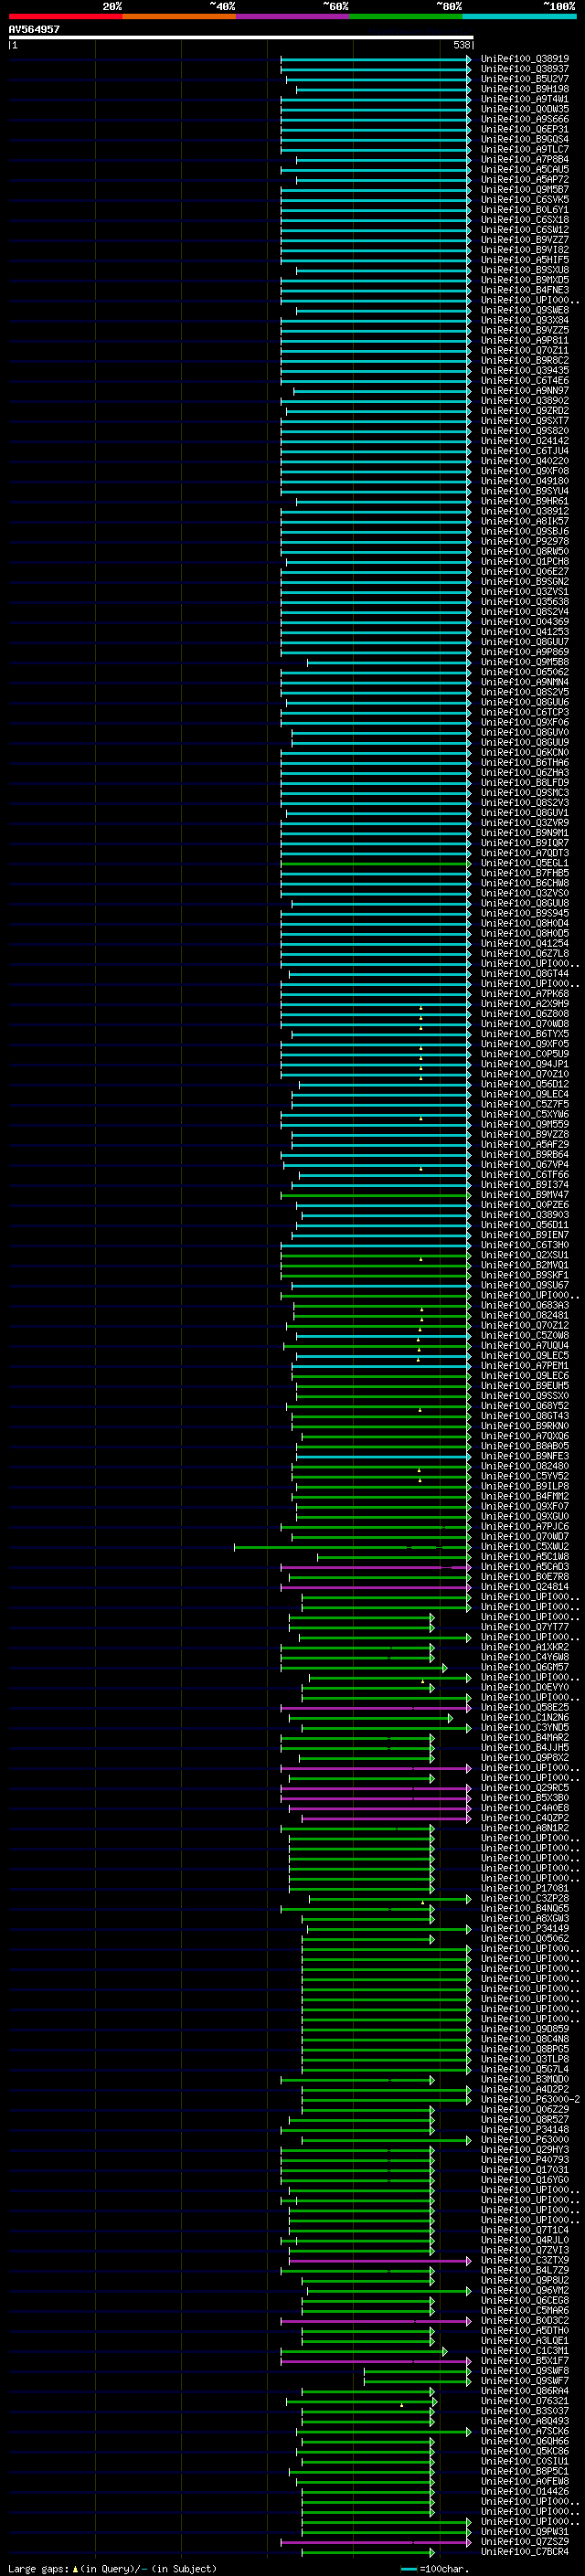Click the hit label UniRef100_C1C3M1
This screenshot has height=2576, width=585.
point(524,2350)
